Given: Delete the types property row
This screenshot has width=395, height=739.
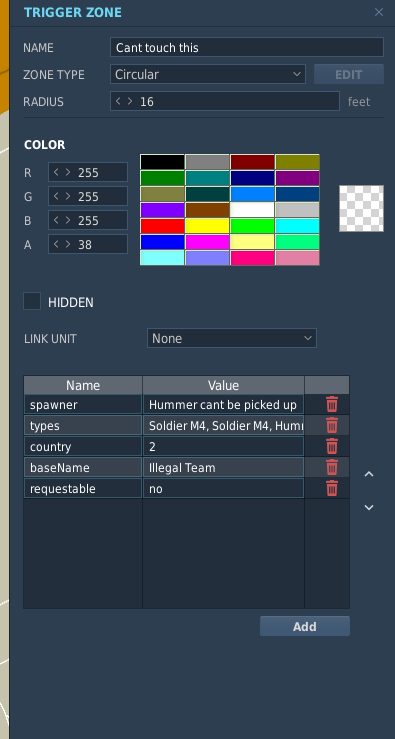Looking at the screenshot, I should [x=332, y=425].
